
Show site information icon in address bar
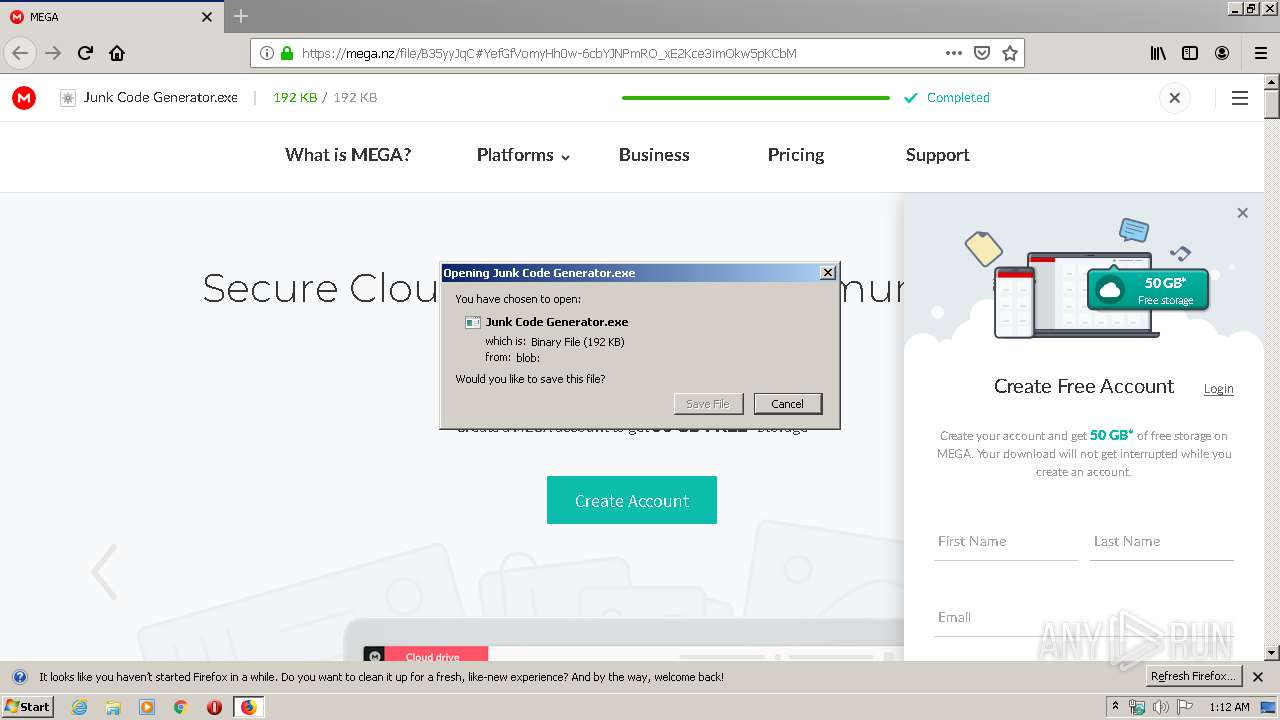(x=266, y=53)
